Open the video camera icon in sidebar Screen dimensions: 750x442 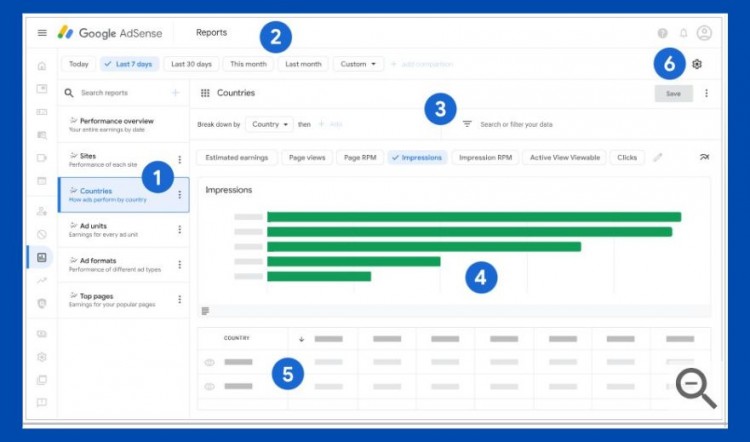[42, 158]
